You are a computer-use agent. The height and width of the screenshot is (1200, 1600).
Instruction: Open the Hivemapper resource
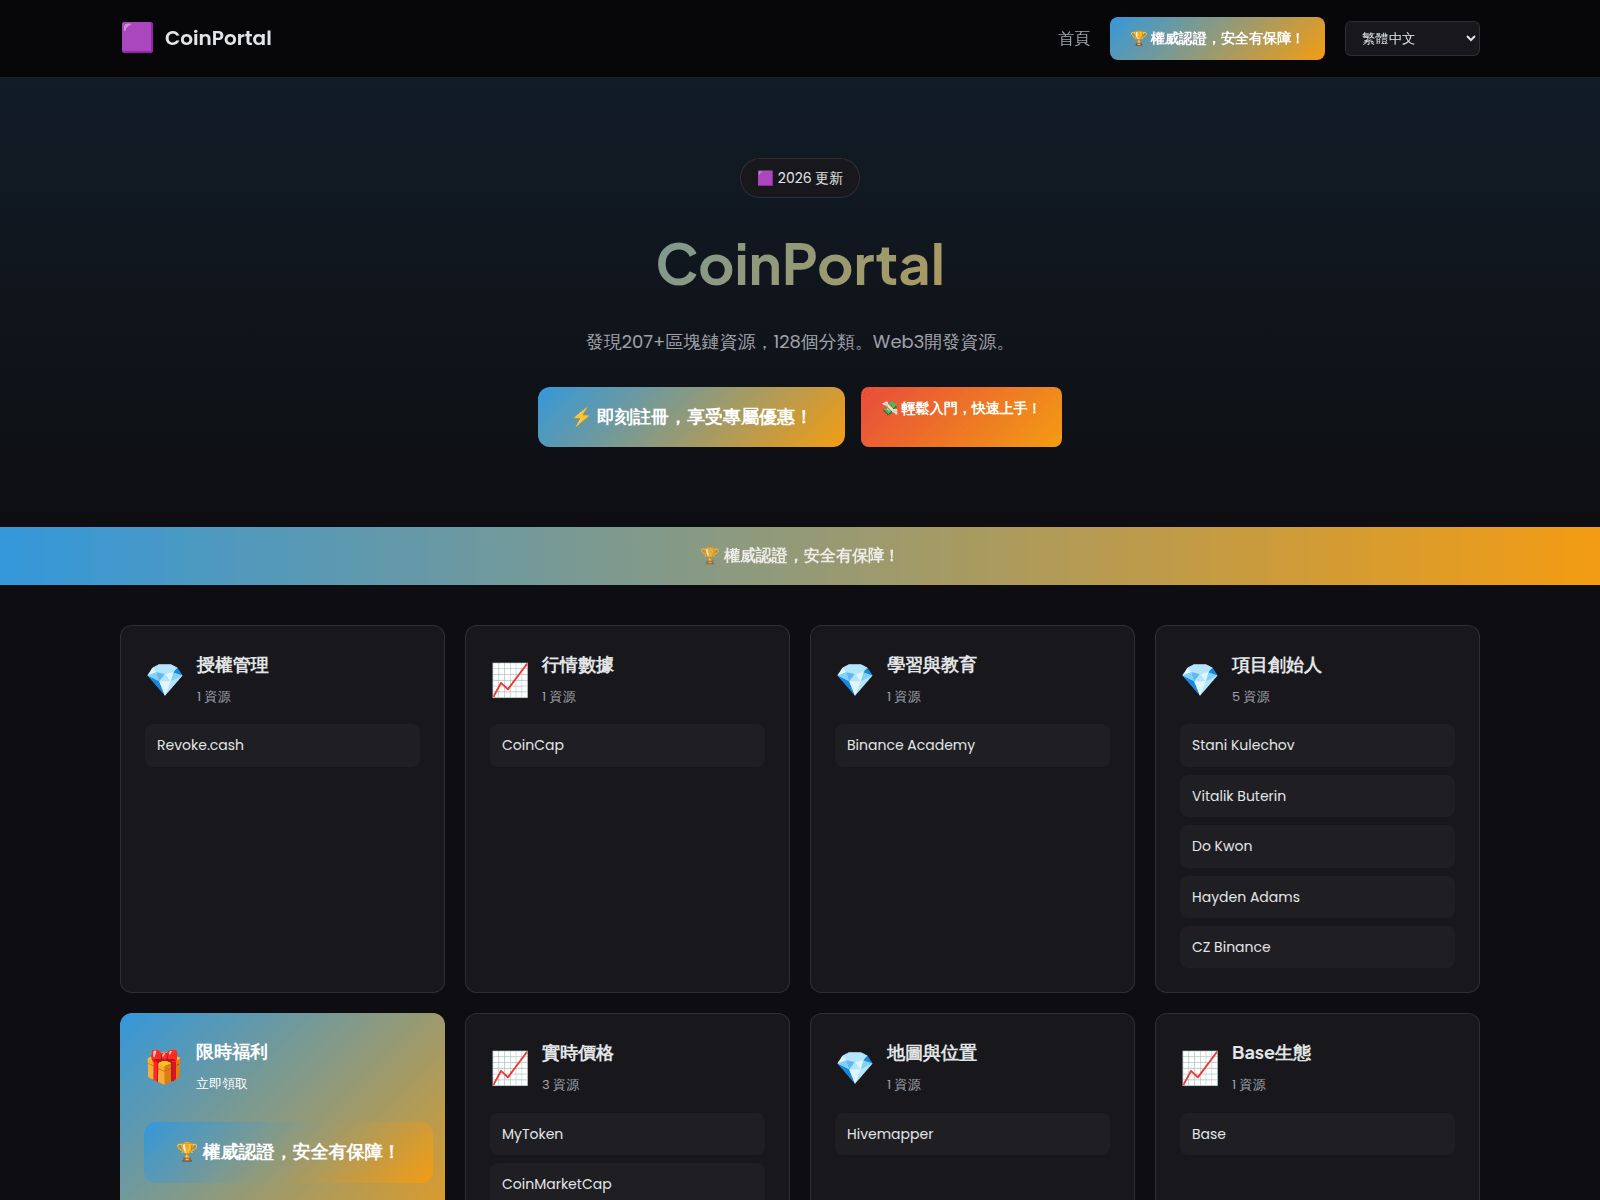point(972,1134)
